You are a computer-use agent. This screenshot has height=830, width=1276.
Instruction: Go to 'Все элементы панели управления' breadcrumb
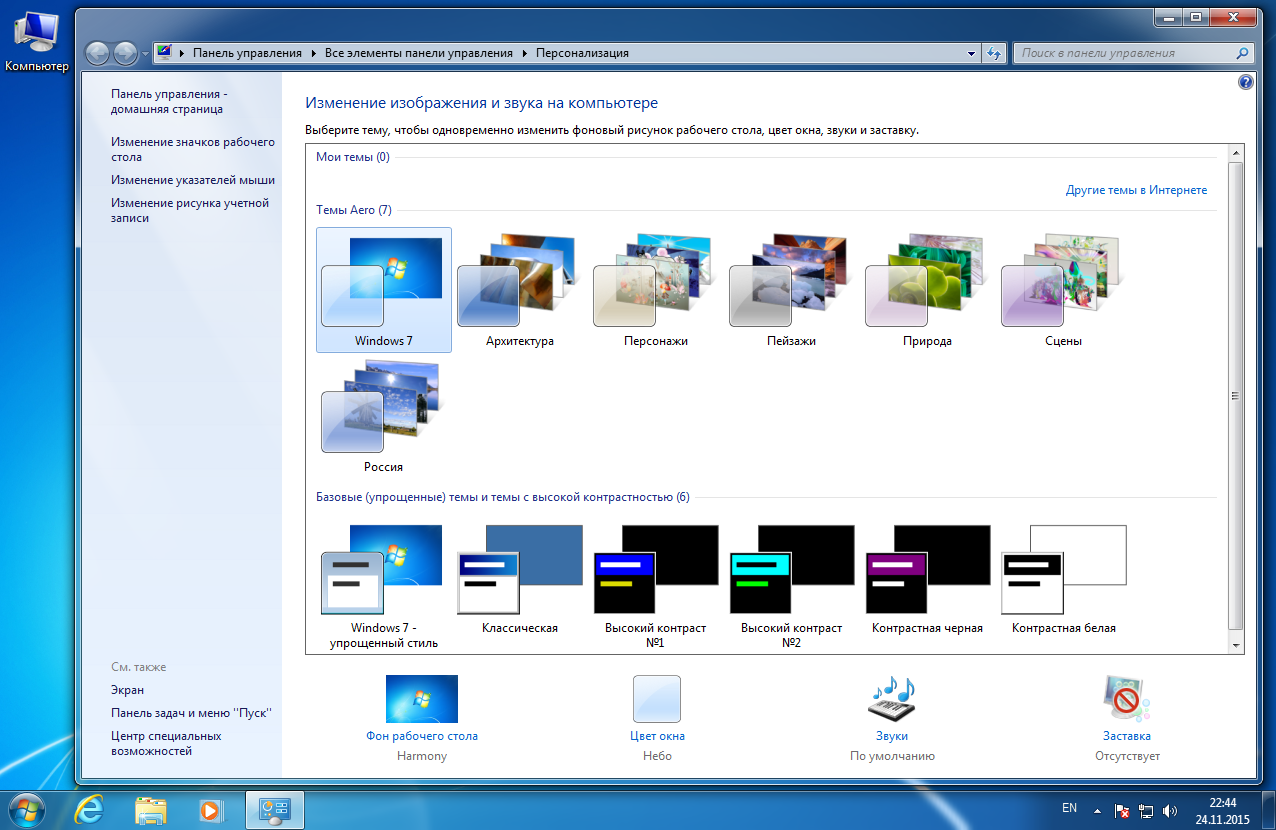tap(419, 53)
